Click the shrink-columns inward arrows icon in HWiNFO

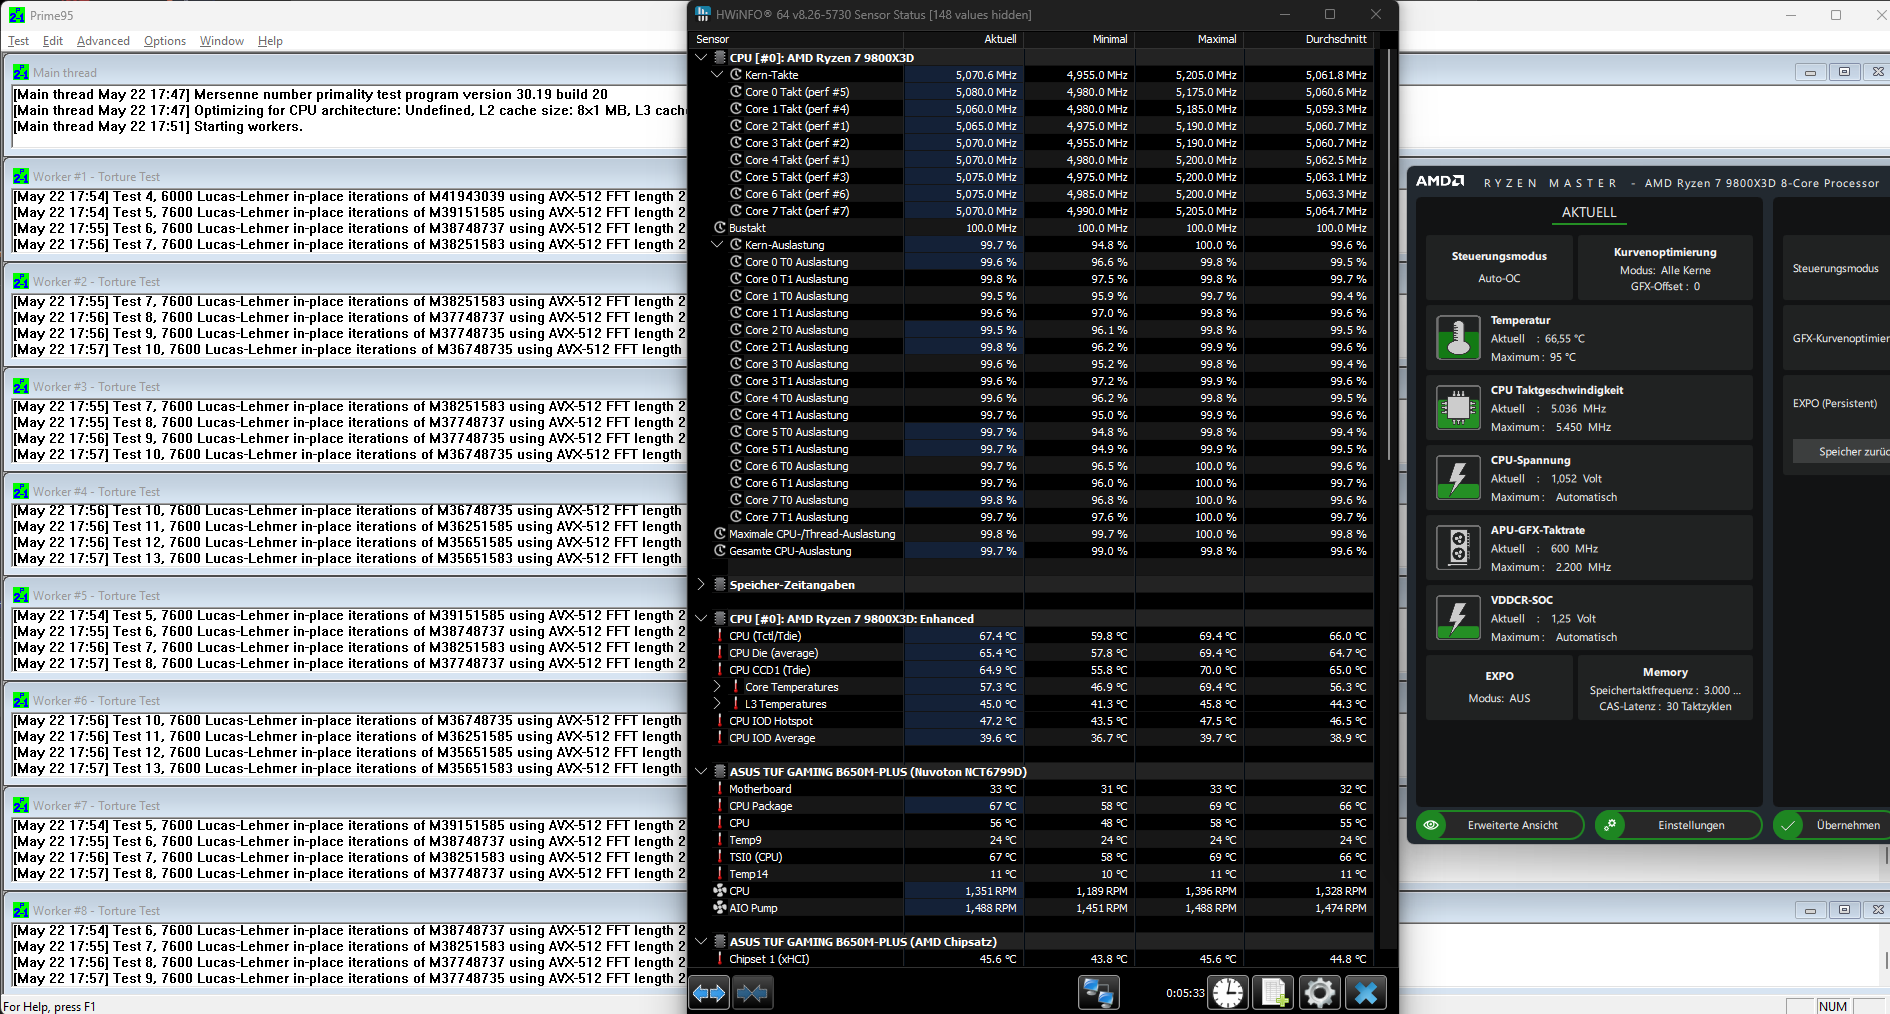tap(752, 993)
